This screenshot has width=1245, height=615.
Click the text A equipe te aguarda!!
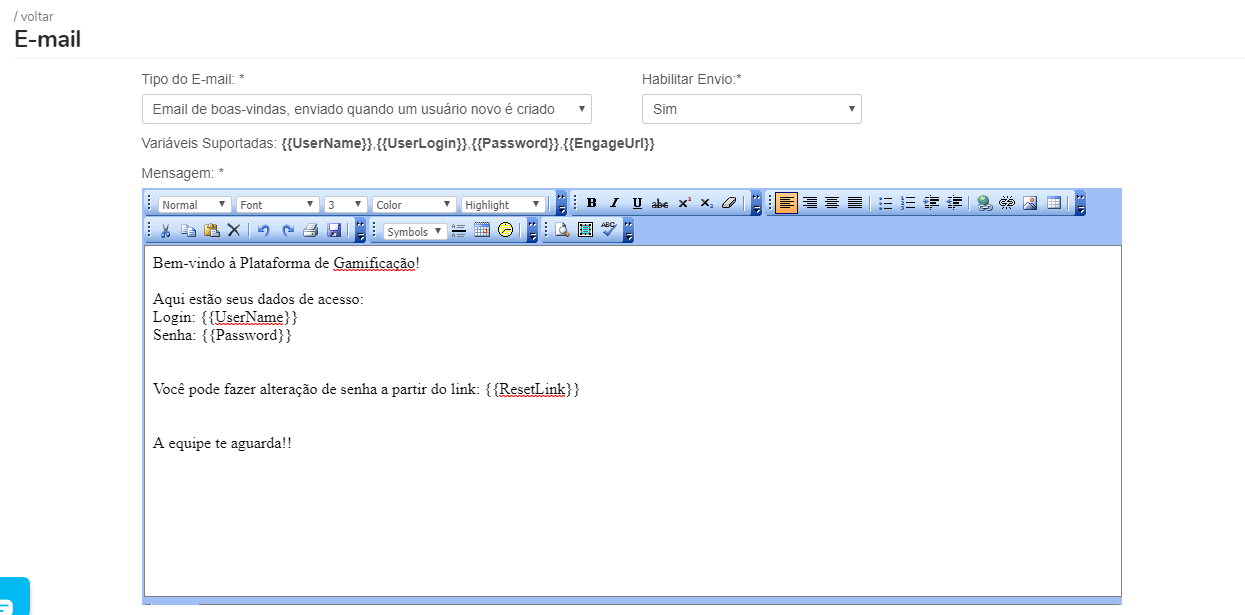pyautogui.click(x=222, y=443)
